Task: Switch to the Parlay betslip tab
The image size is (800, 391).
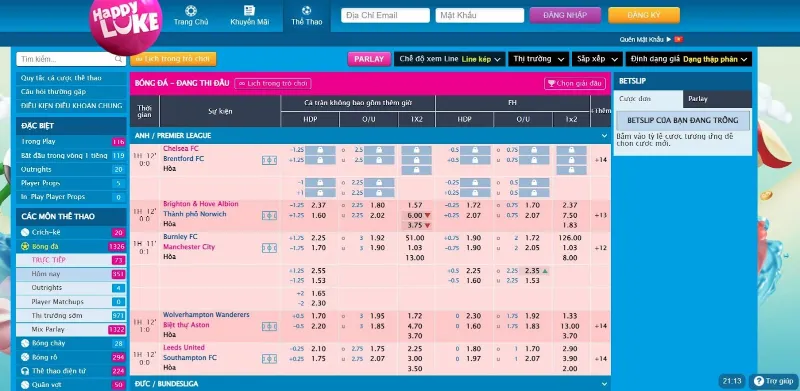Action: point(717,99)
